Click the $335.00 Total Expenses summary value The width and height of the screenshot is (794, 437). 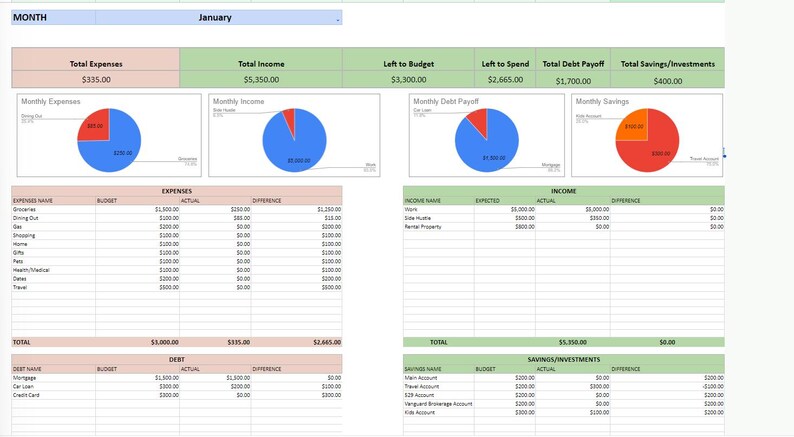point(96,80)
